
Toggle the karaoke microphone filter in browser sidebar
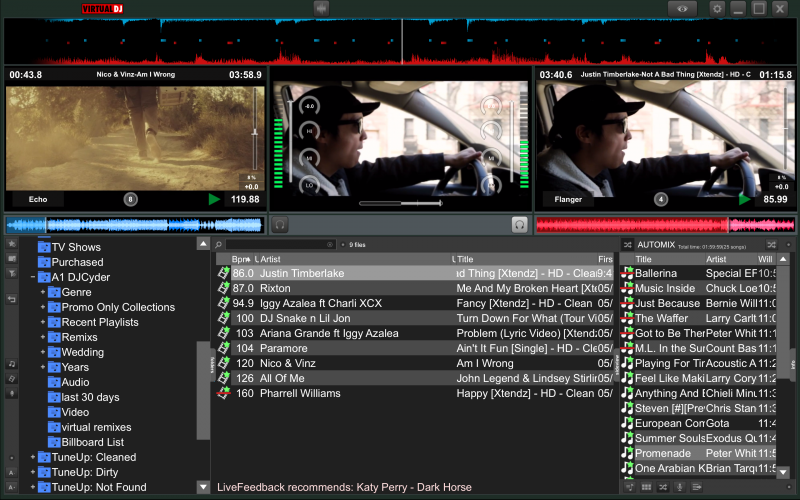pyautogui.click(x=12, y=393)
